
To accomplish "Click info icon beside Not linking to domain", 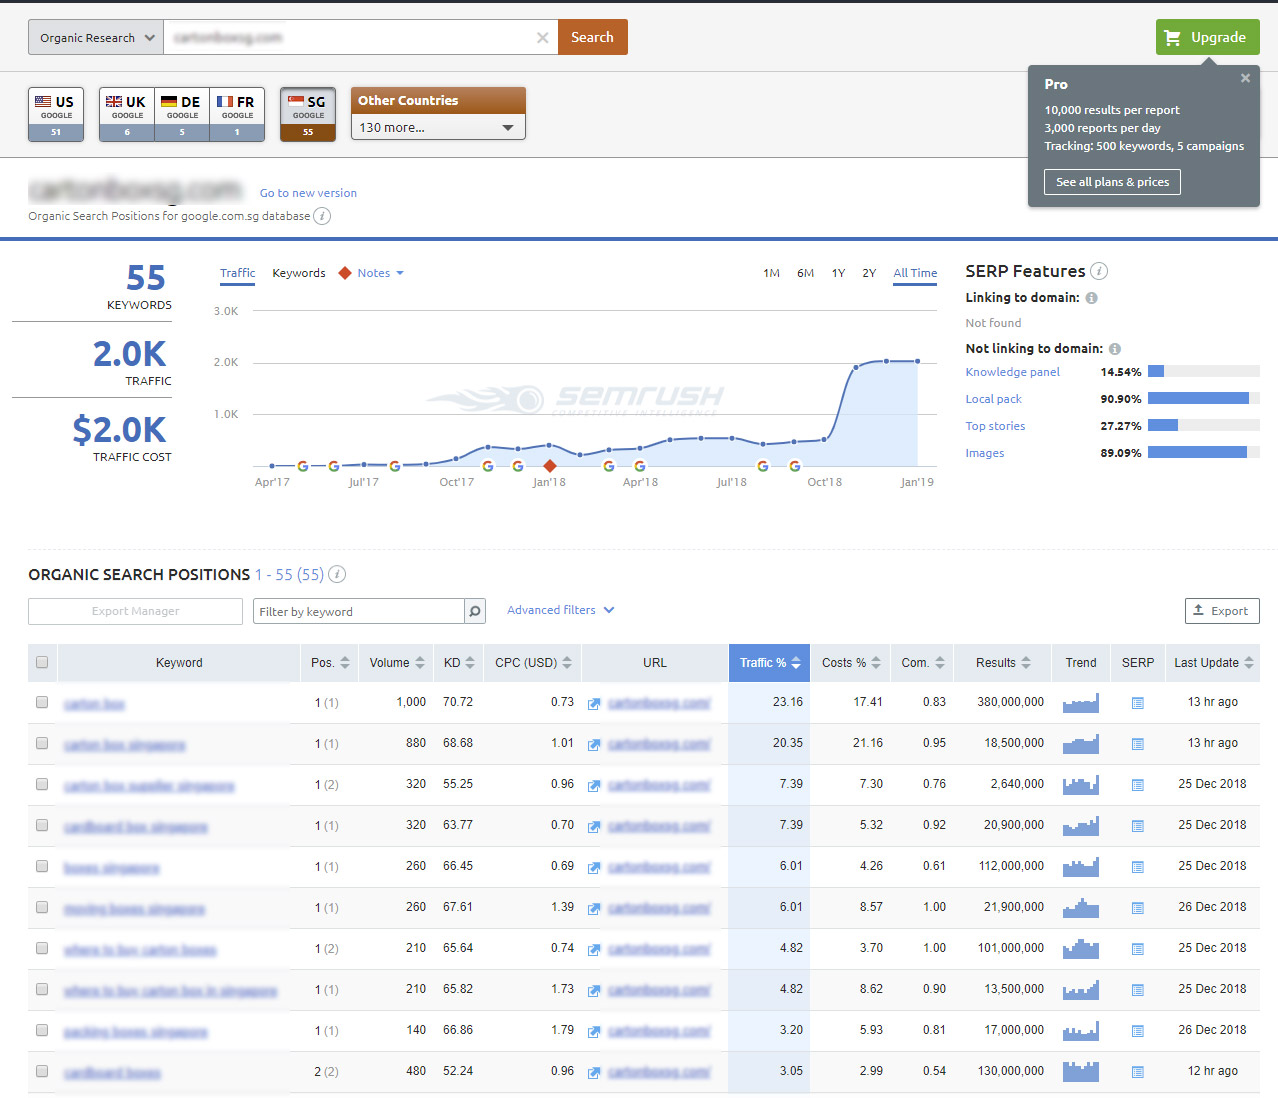I will click(x=1115, y=349).
